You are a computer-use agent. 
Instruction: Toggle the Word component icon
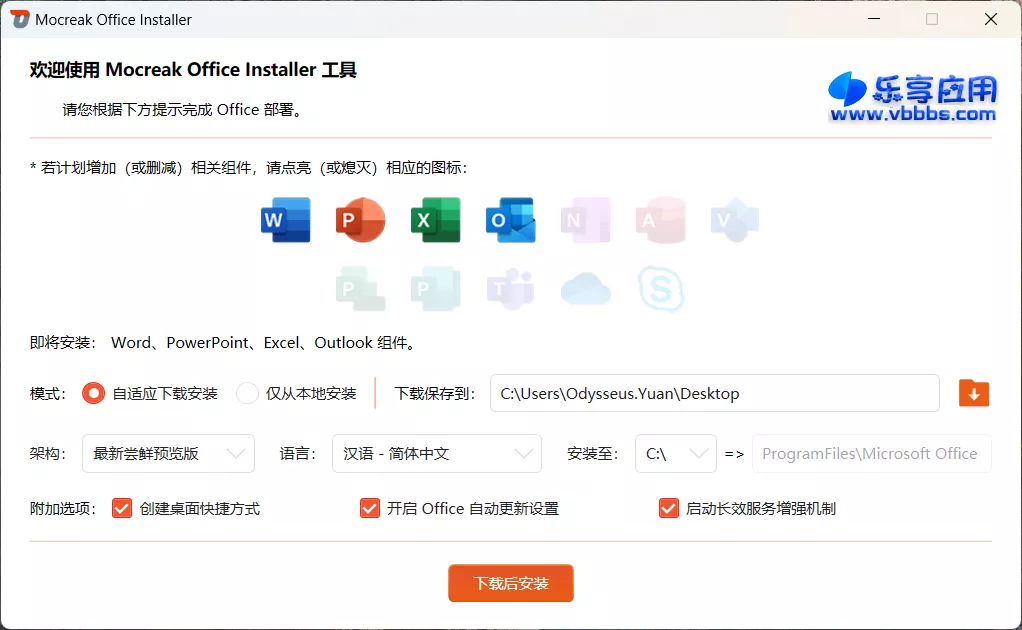[x=285, y=220]
